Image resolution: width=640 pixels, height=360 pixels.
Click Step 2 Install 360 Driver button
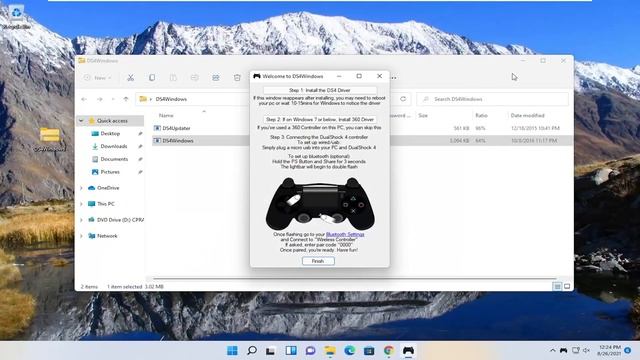point(320,119)
